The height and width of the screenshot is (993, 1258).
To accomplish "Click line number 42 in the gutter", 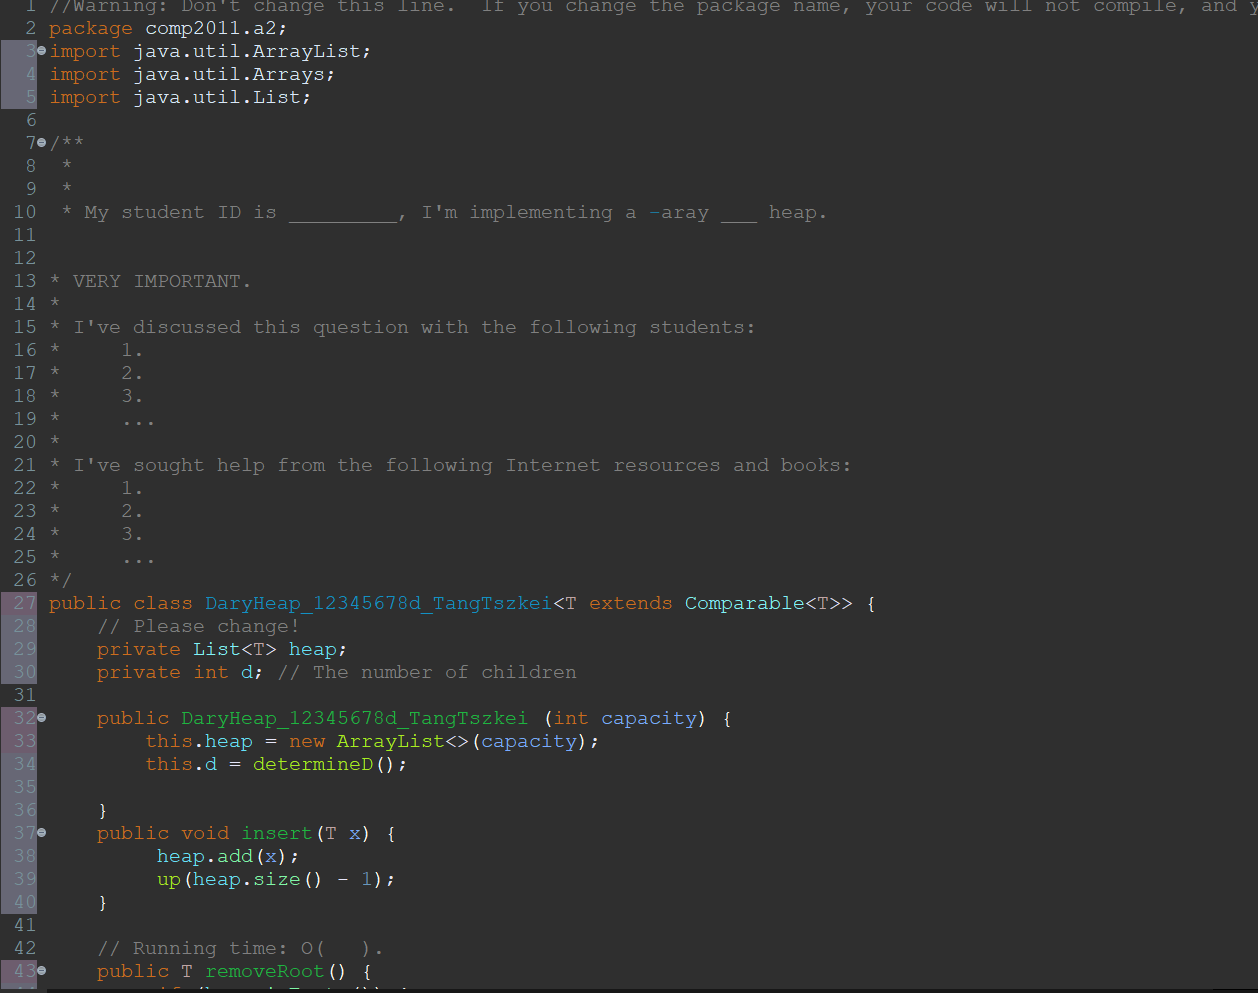I will click(25, 948).
